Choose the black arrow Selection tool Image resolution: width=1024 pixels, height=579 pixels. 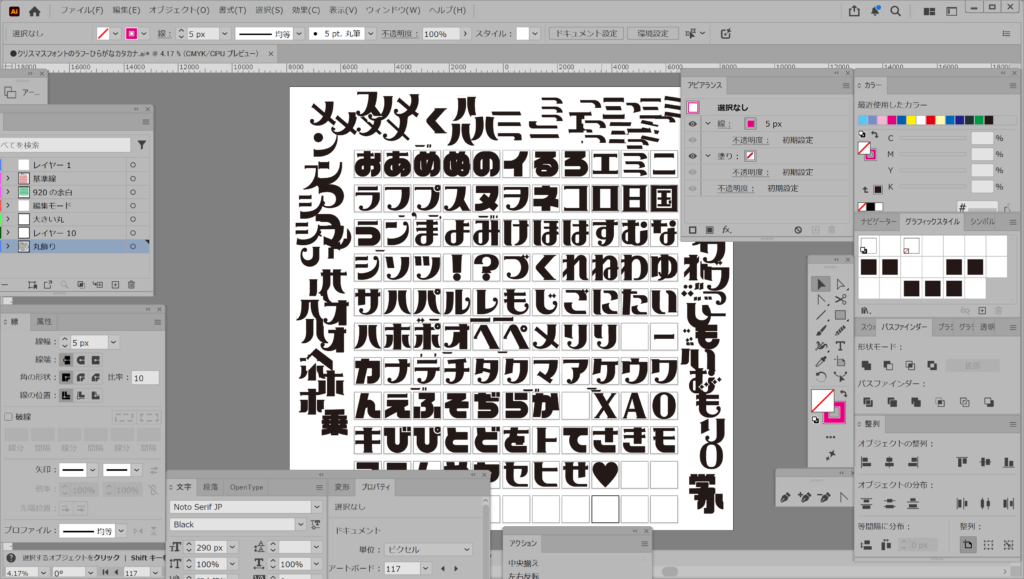pos(821,284)
